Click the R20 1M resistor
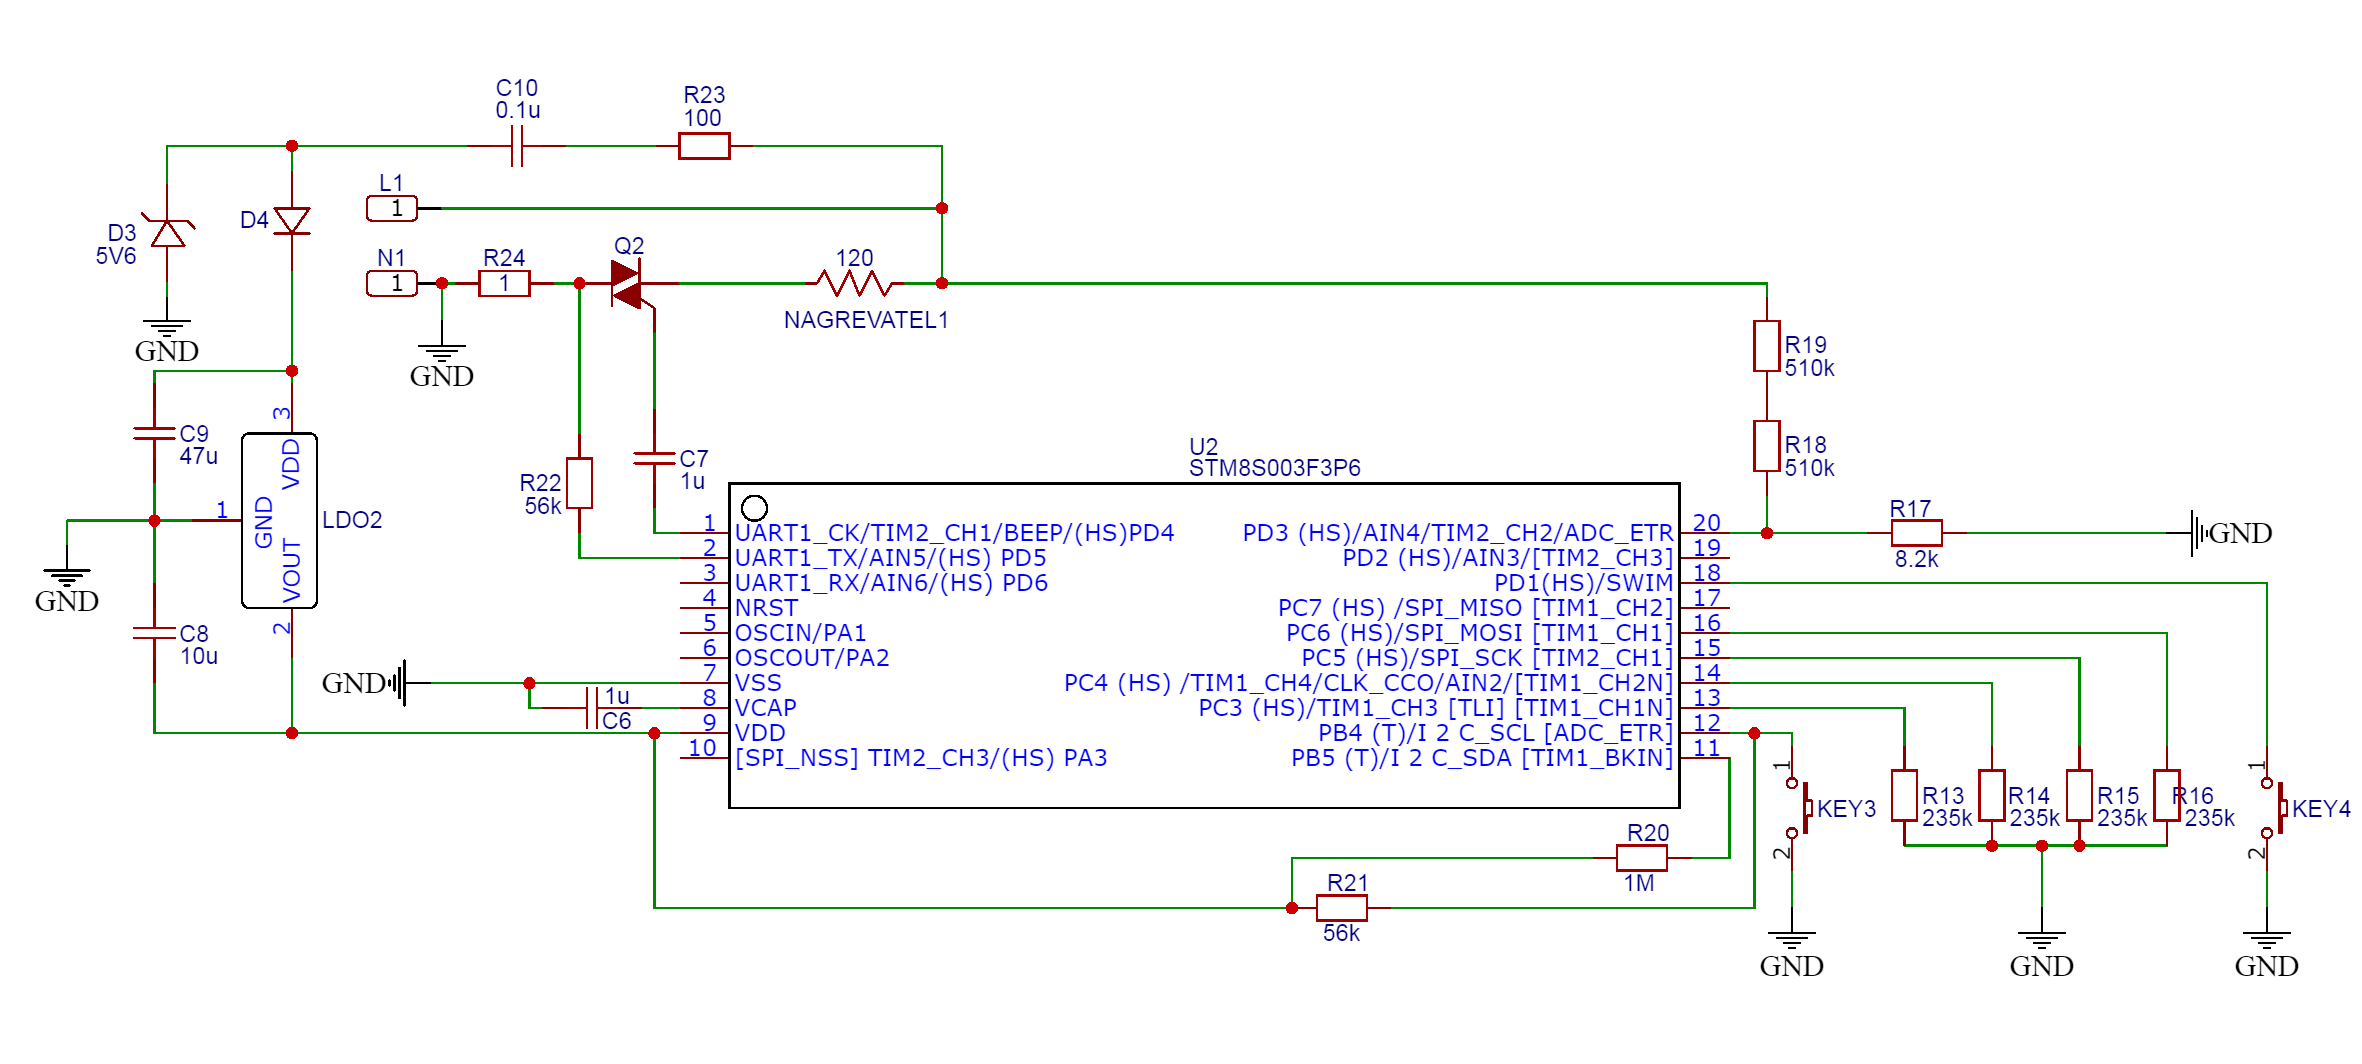Viewport: 2362px width, 1064px height. pos(1641,858)
